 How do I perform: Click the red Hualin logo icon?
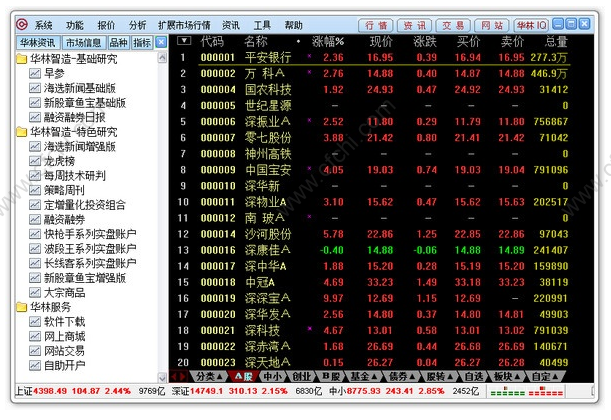[x=22, y=25]
